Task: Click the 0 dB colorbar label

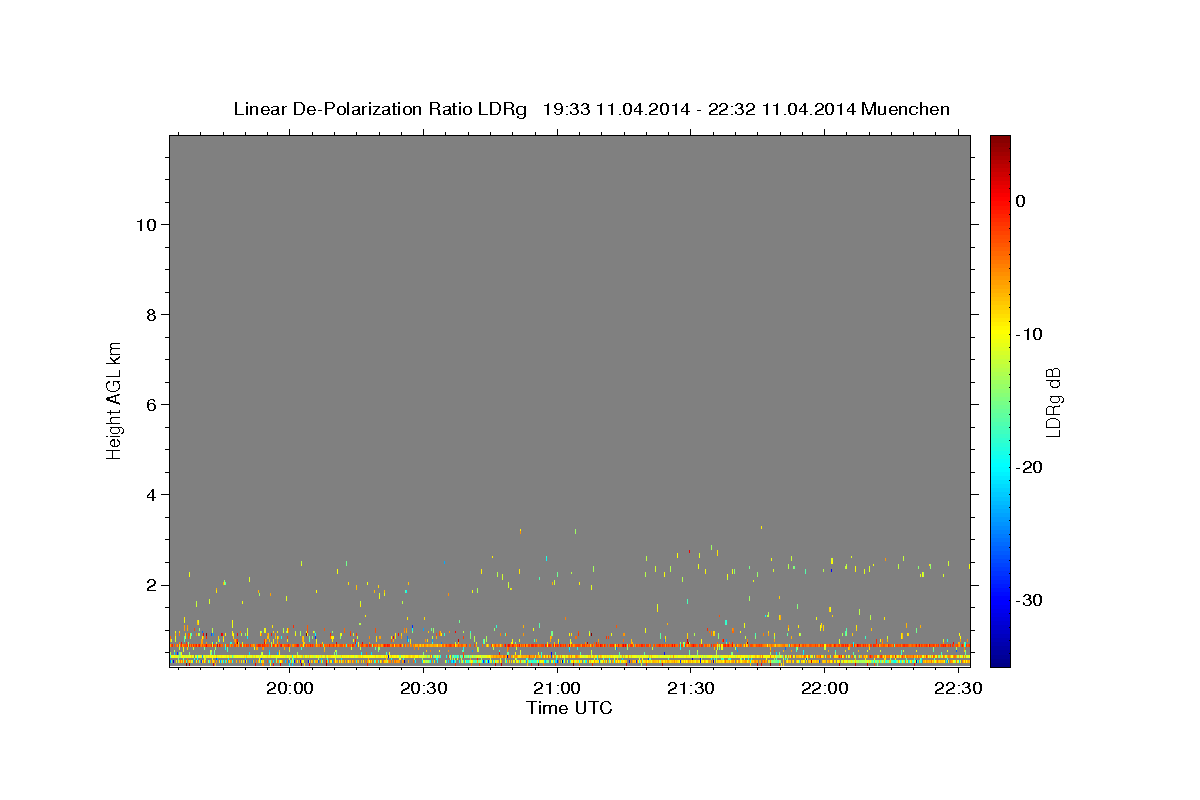Action: [1021, 201]
